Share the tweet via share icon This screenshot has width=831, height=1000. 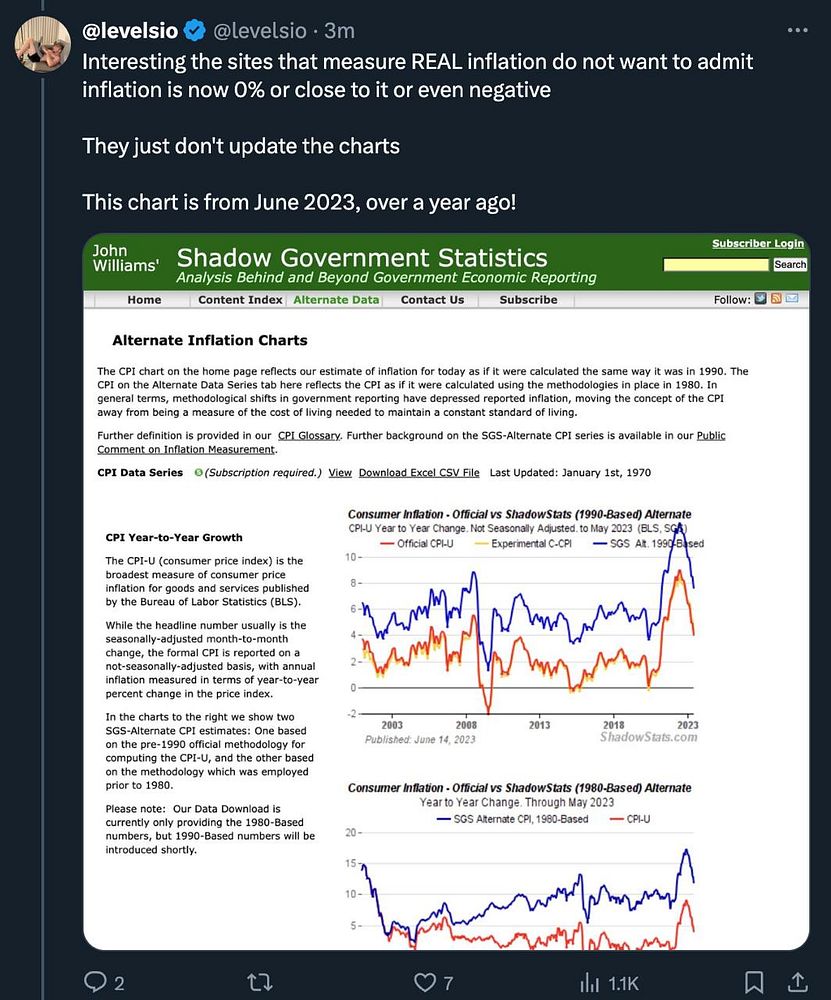799,982
